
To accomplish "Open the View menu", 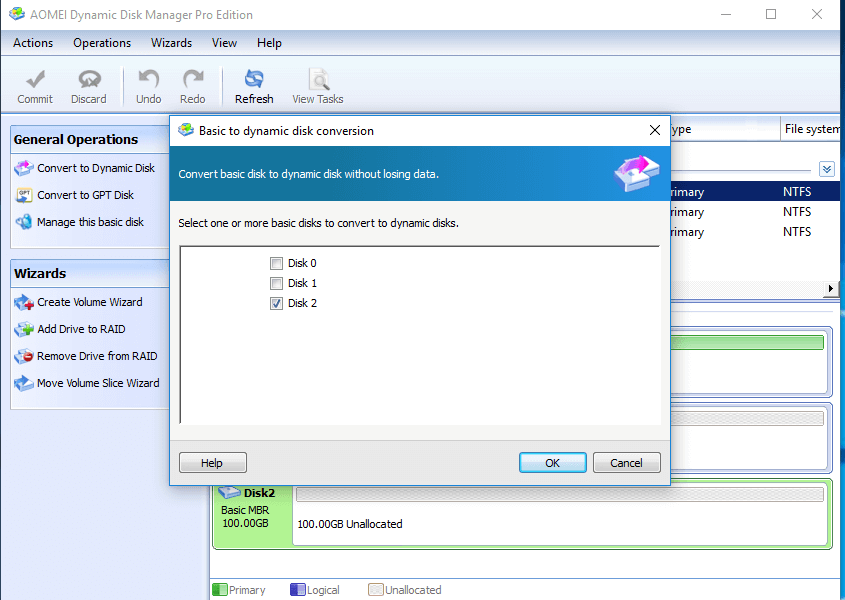I will [224, 43].
